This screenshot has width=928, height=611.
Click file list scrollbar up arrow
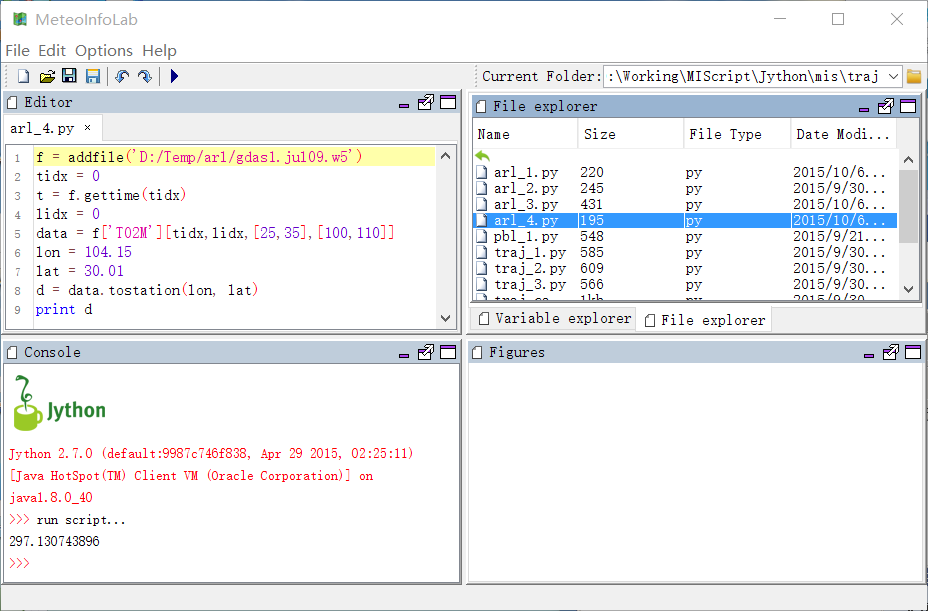coord(908,160)
